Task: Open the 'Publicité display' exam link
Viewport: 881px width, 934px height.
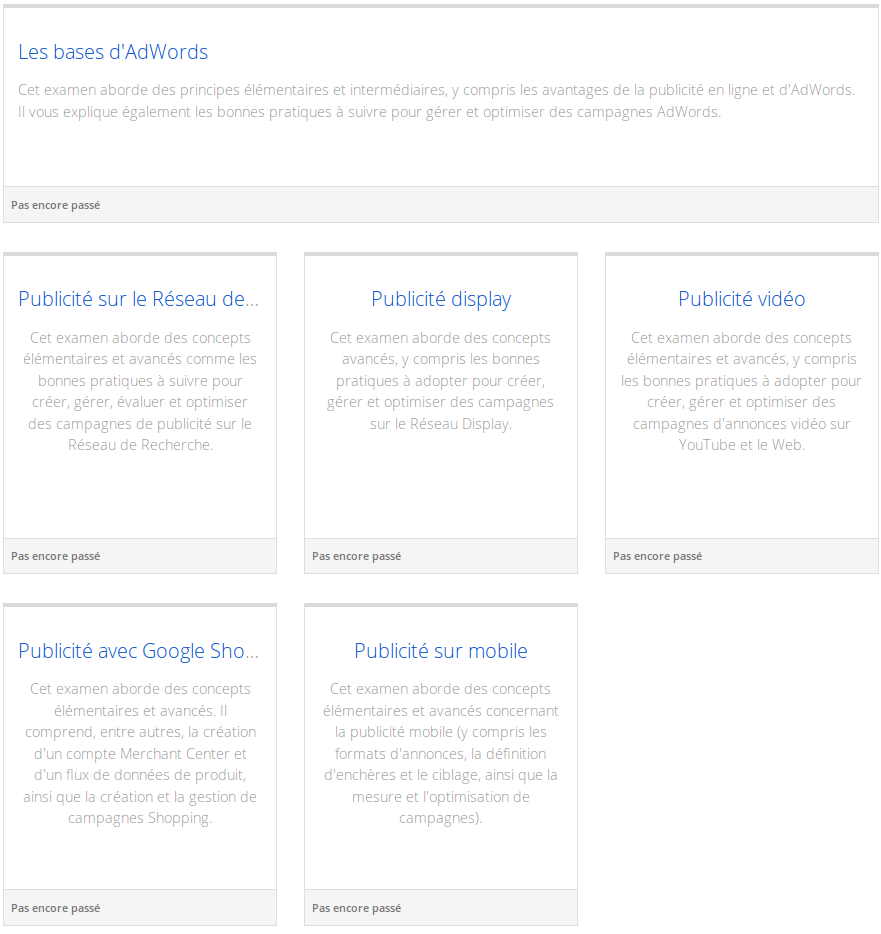Action: (441, 299)
